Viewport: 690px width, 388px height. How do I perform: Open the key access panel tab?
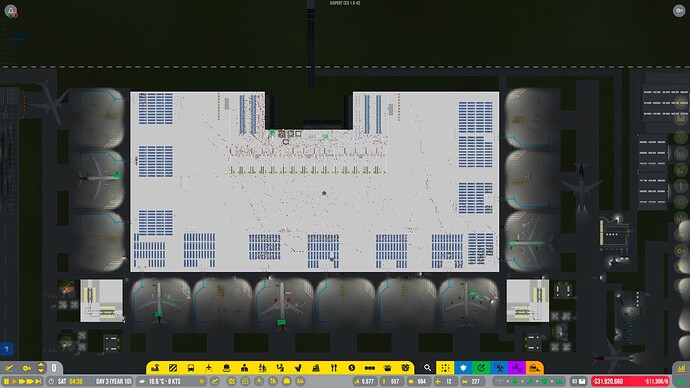[x=26, y=368]
